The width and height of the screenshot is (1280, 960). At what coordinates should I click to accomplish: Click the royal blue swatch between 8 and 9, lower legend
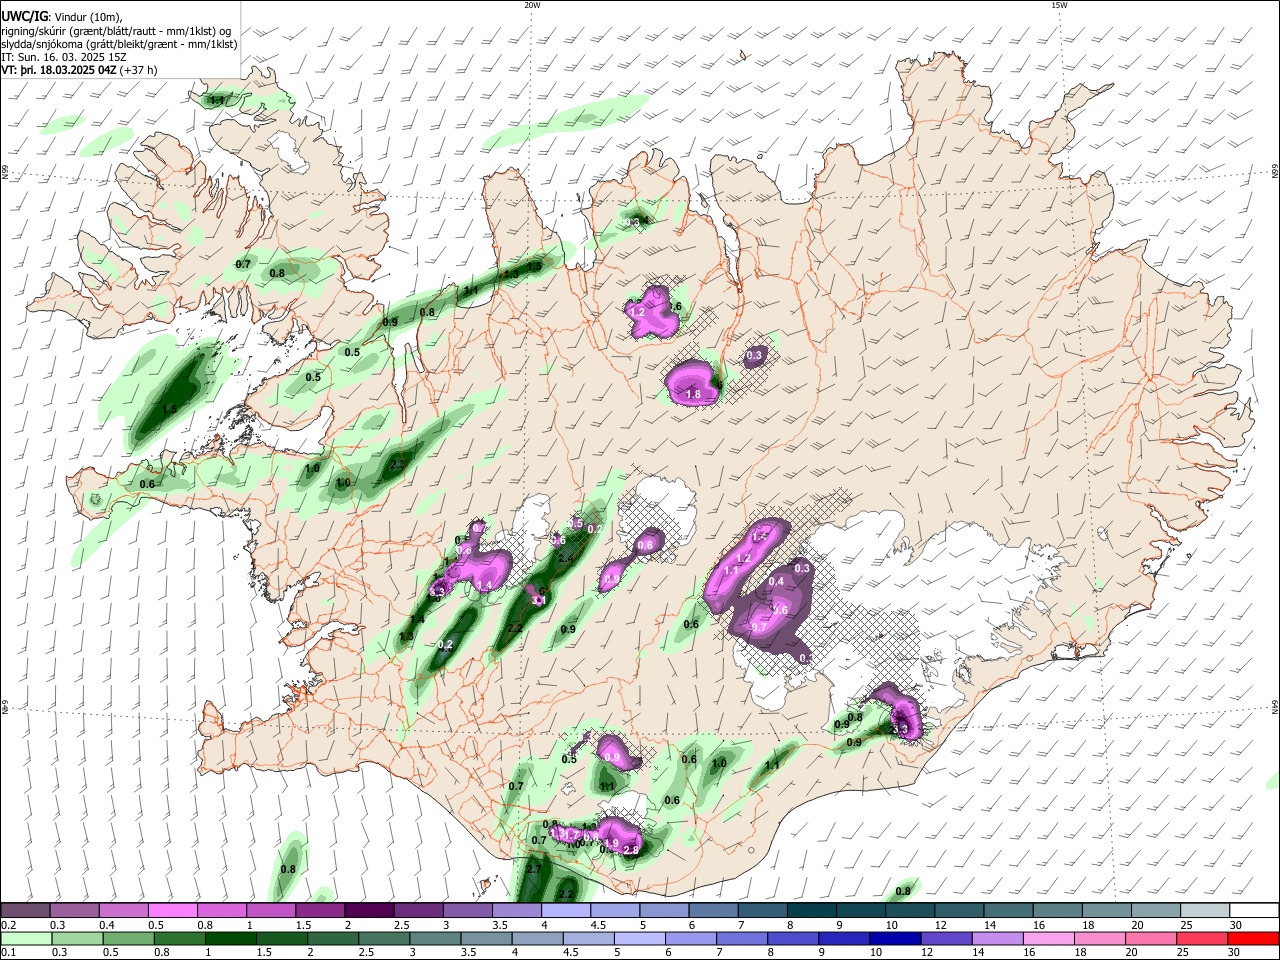click(x=793, y=938)
